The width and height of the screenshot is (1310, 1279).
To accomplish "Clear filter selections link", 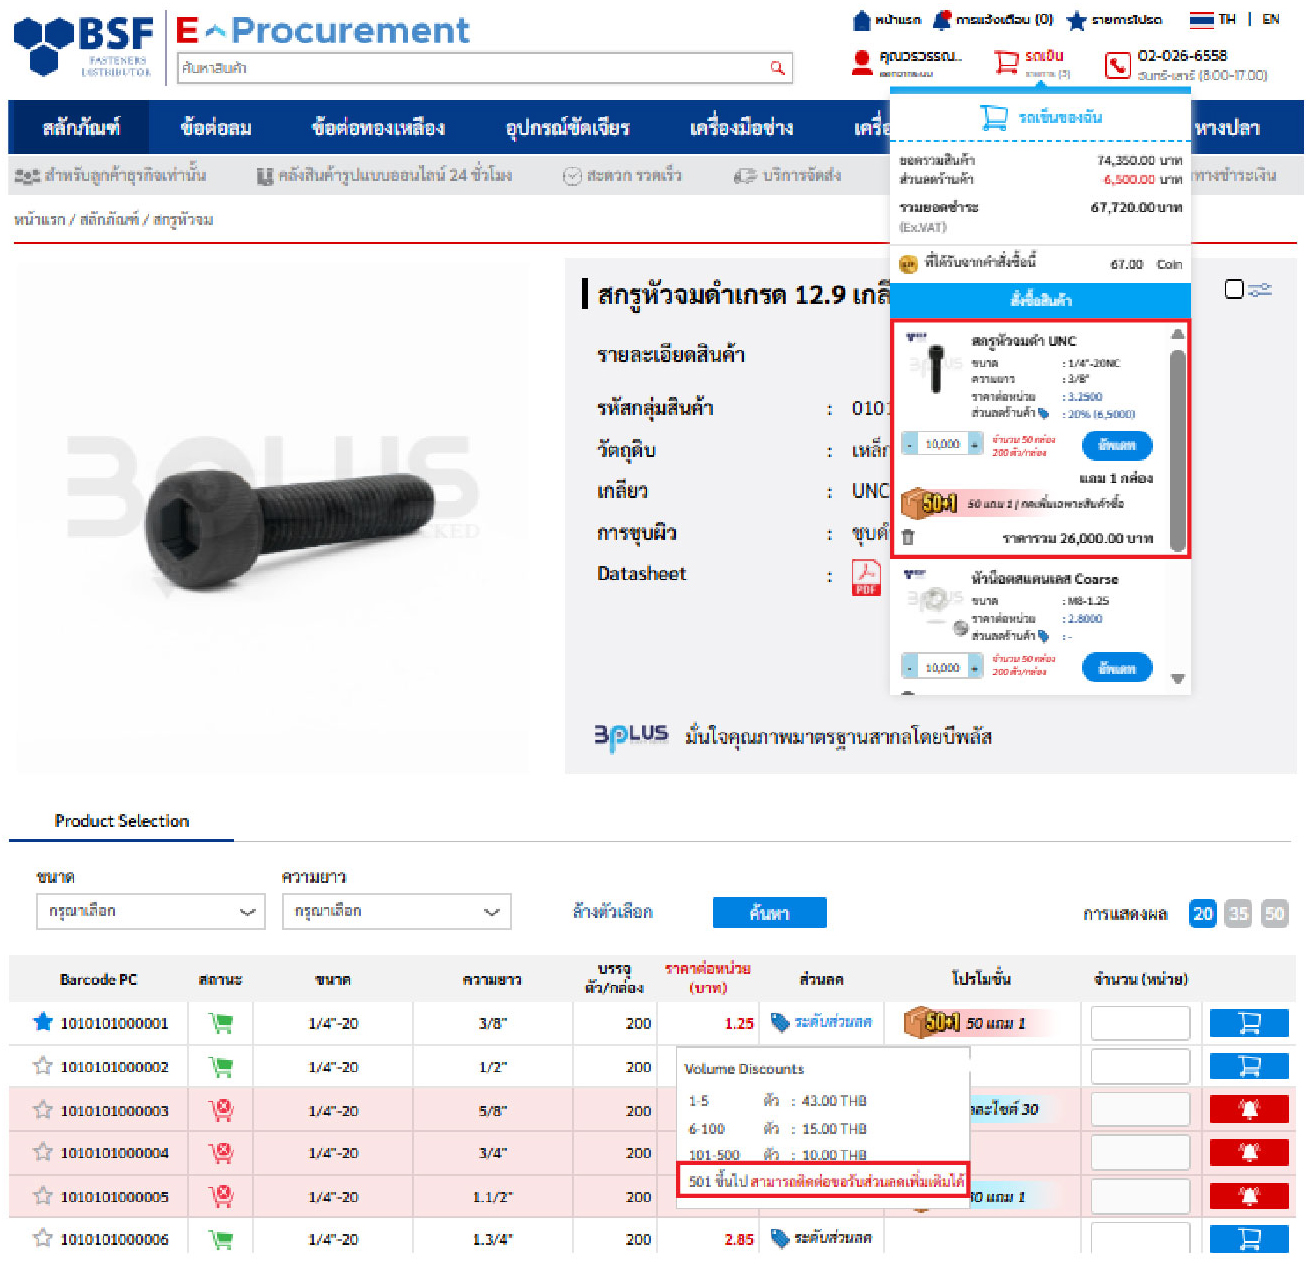I will pyautogui.click(x=612, y=912).
